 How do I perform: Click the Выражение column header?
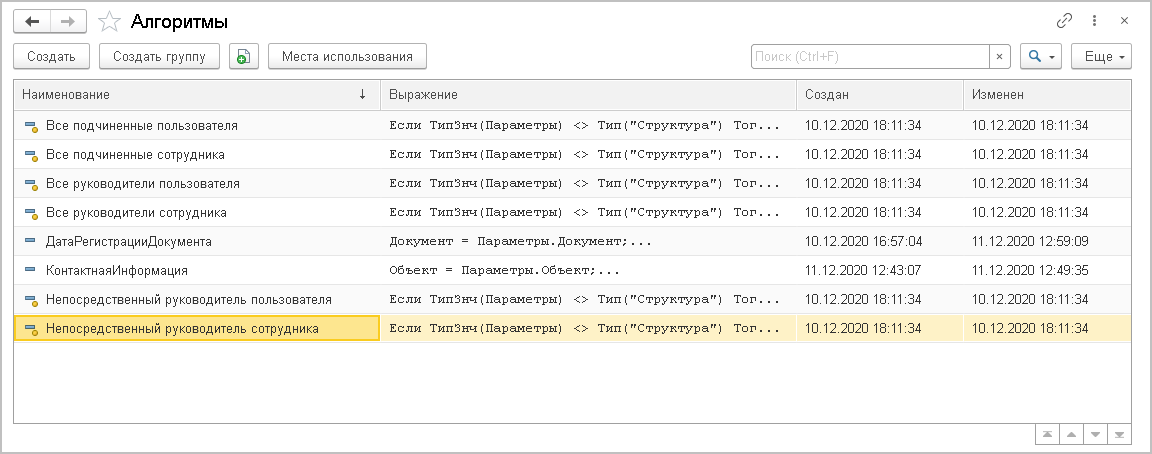tap(588, 94)
